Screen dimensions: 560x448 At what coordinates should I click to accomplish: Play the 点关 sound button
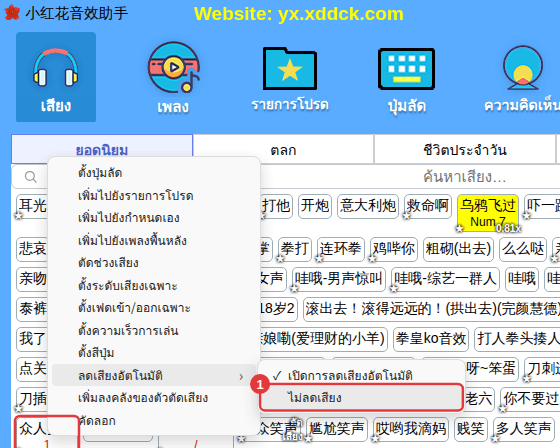[x=32, y=369]
